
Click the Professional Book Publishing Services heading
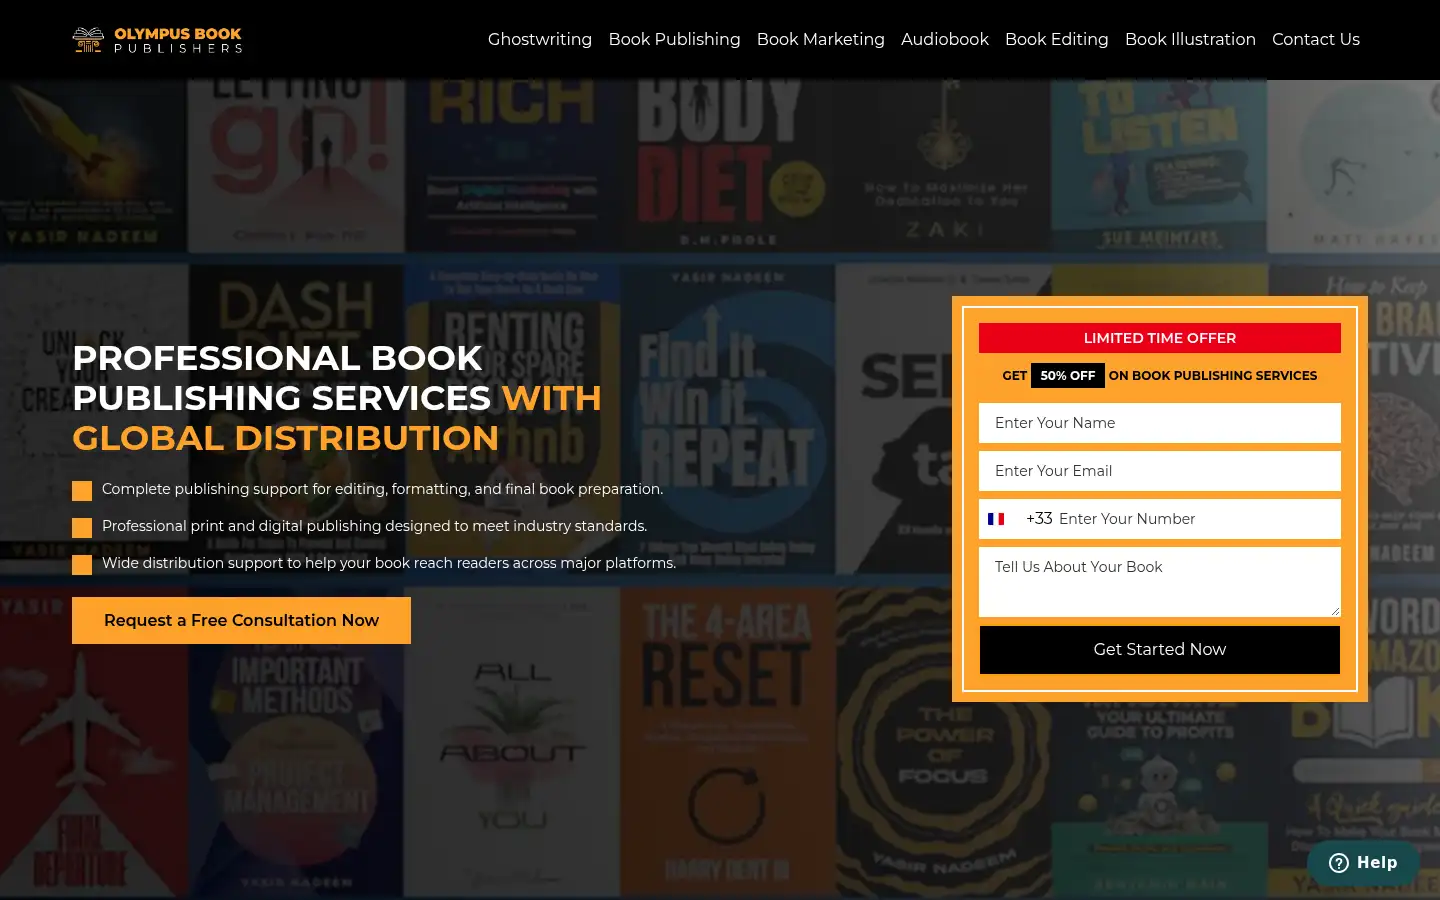click(337, 398)
